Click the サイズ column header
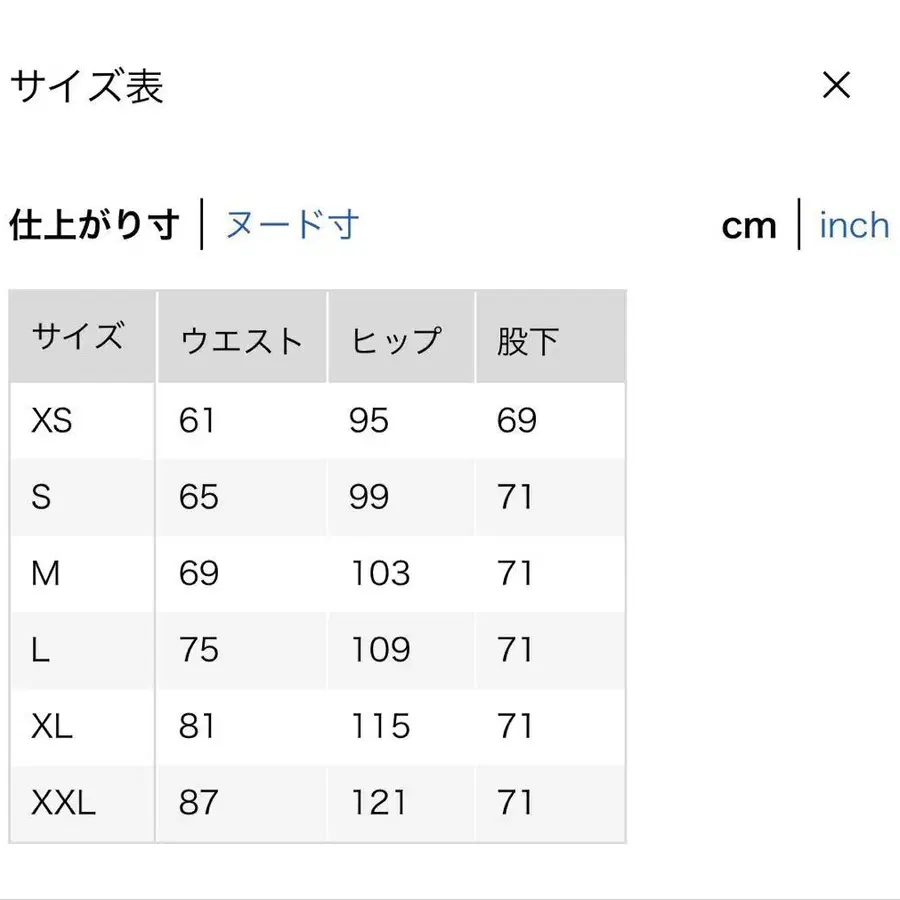 click(x=78, y=337)
